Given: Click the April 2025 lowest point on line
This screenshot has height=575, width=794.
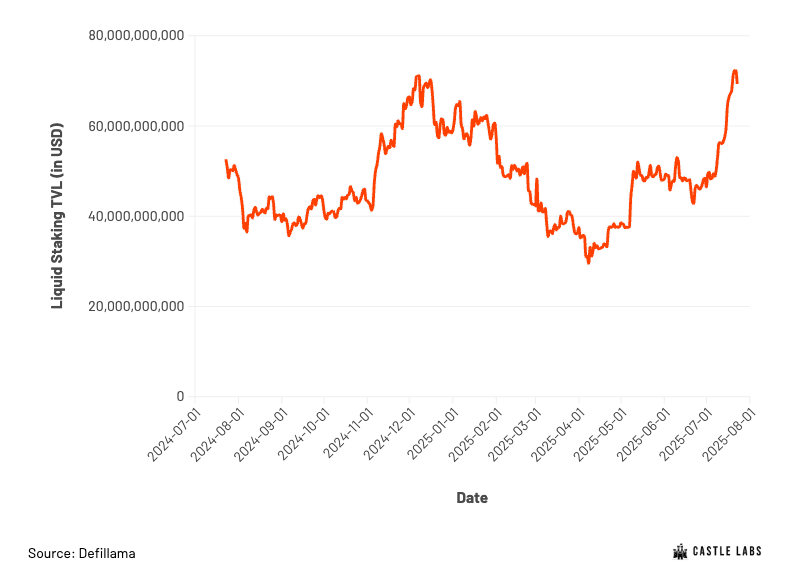Looking at the screenshot, I should pos(588,262).
